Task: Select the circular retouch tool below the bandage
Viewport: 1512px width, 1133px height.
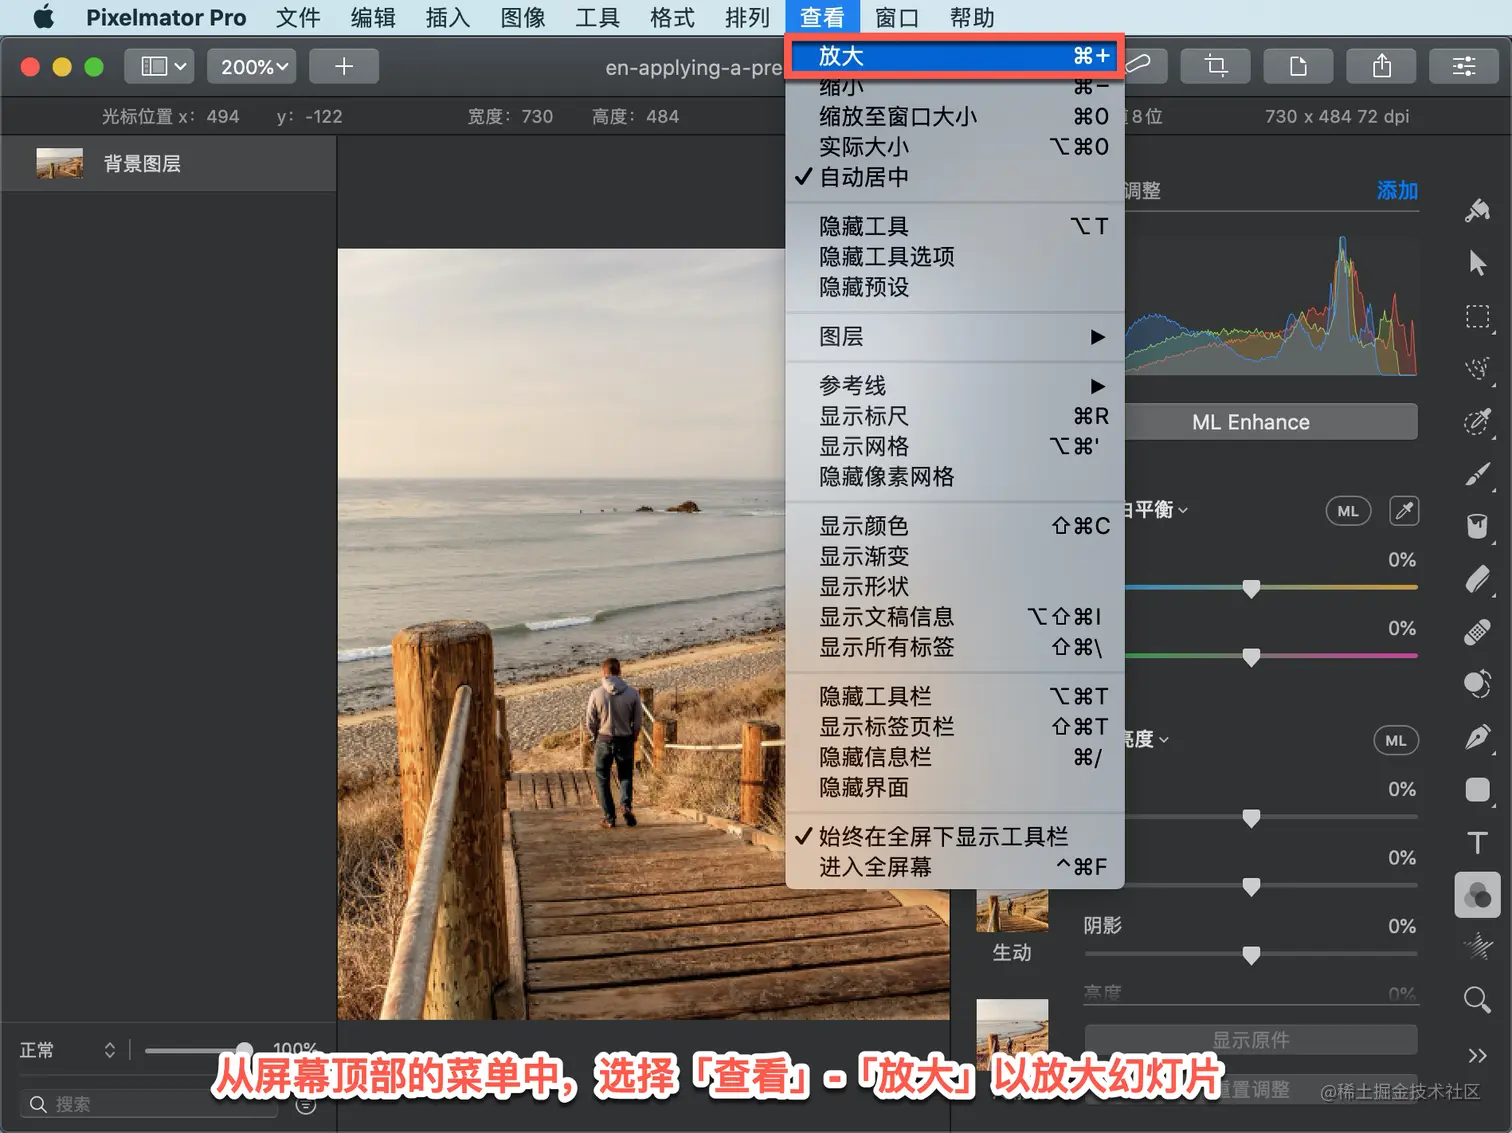Action: (x=1477, y=685)
